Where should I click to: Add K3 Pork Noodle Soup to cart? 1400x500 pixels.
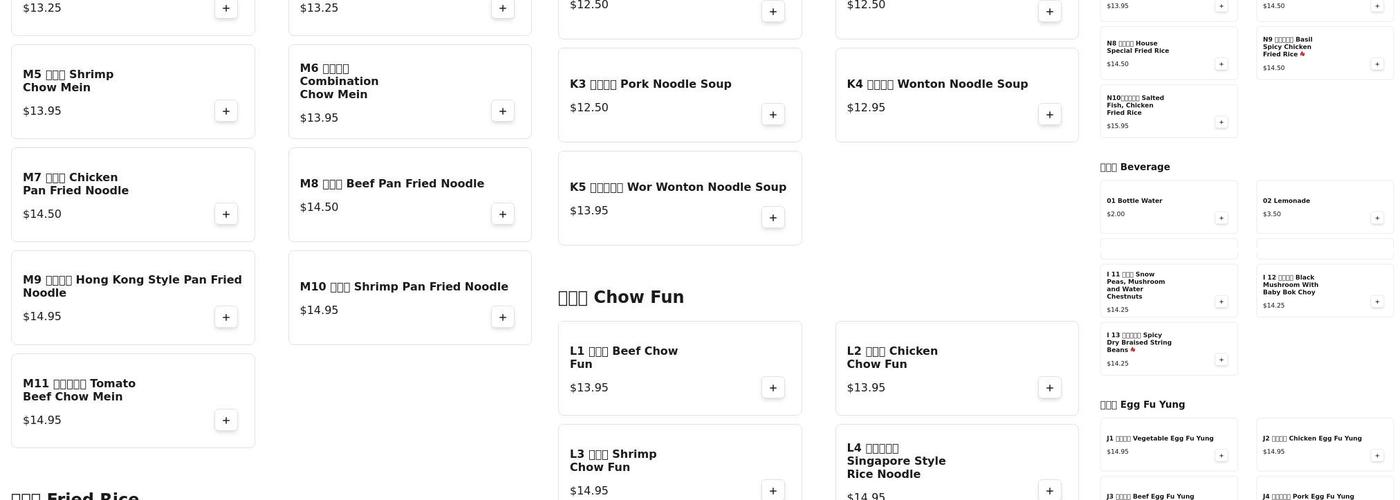coord(773,114)
